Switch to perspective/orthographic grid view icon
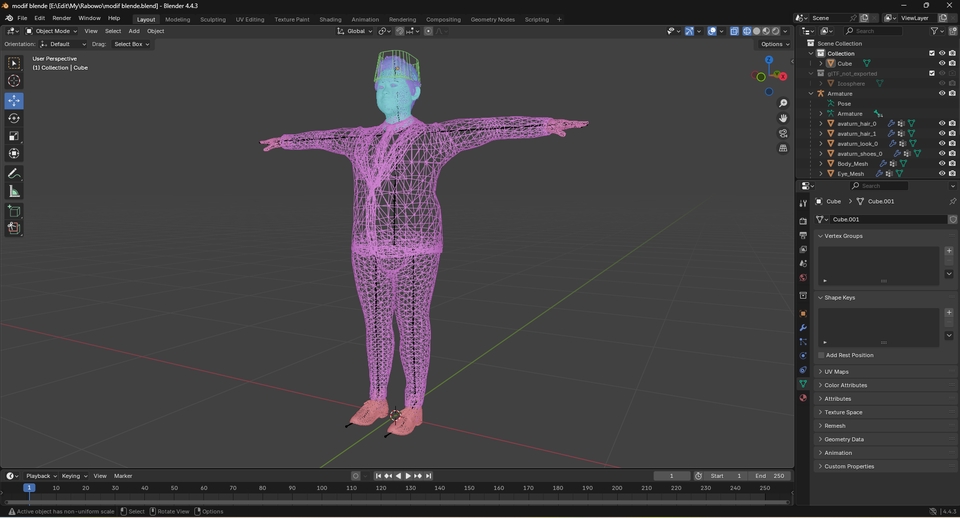Image resolution: width=960 pixels, height=518 pixels. pyautogui.click(x=783, y=148)
